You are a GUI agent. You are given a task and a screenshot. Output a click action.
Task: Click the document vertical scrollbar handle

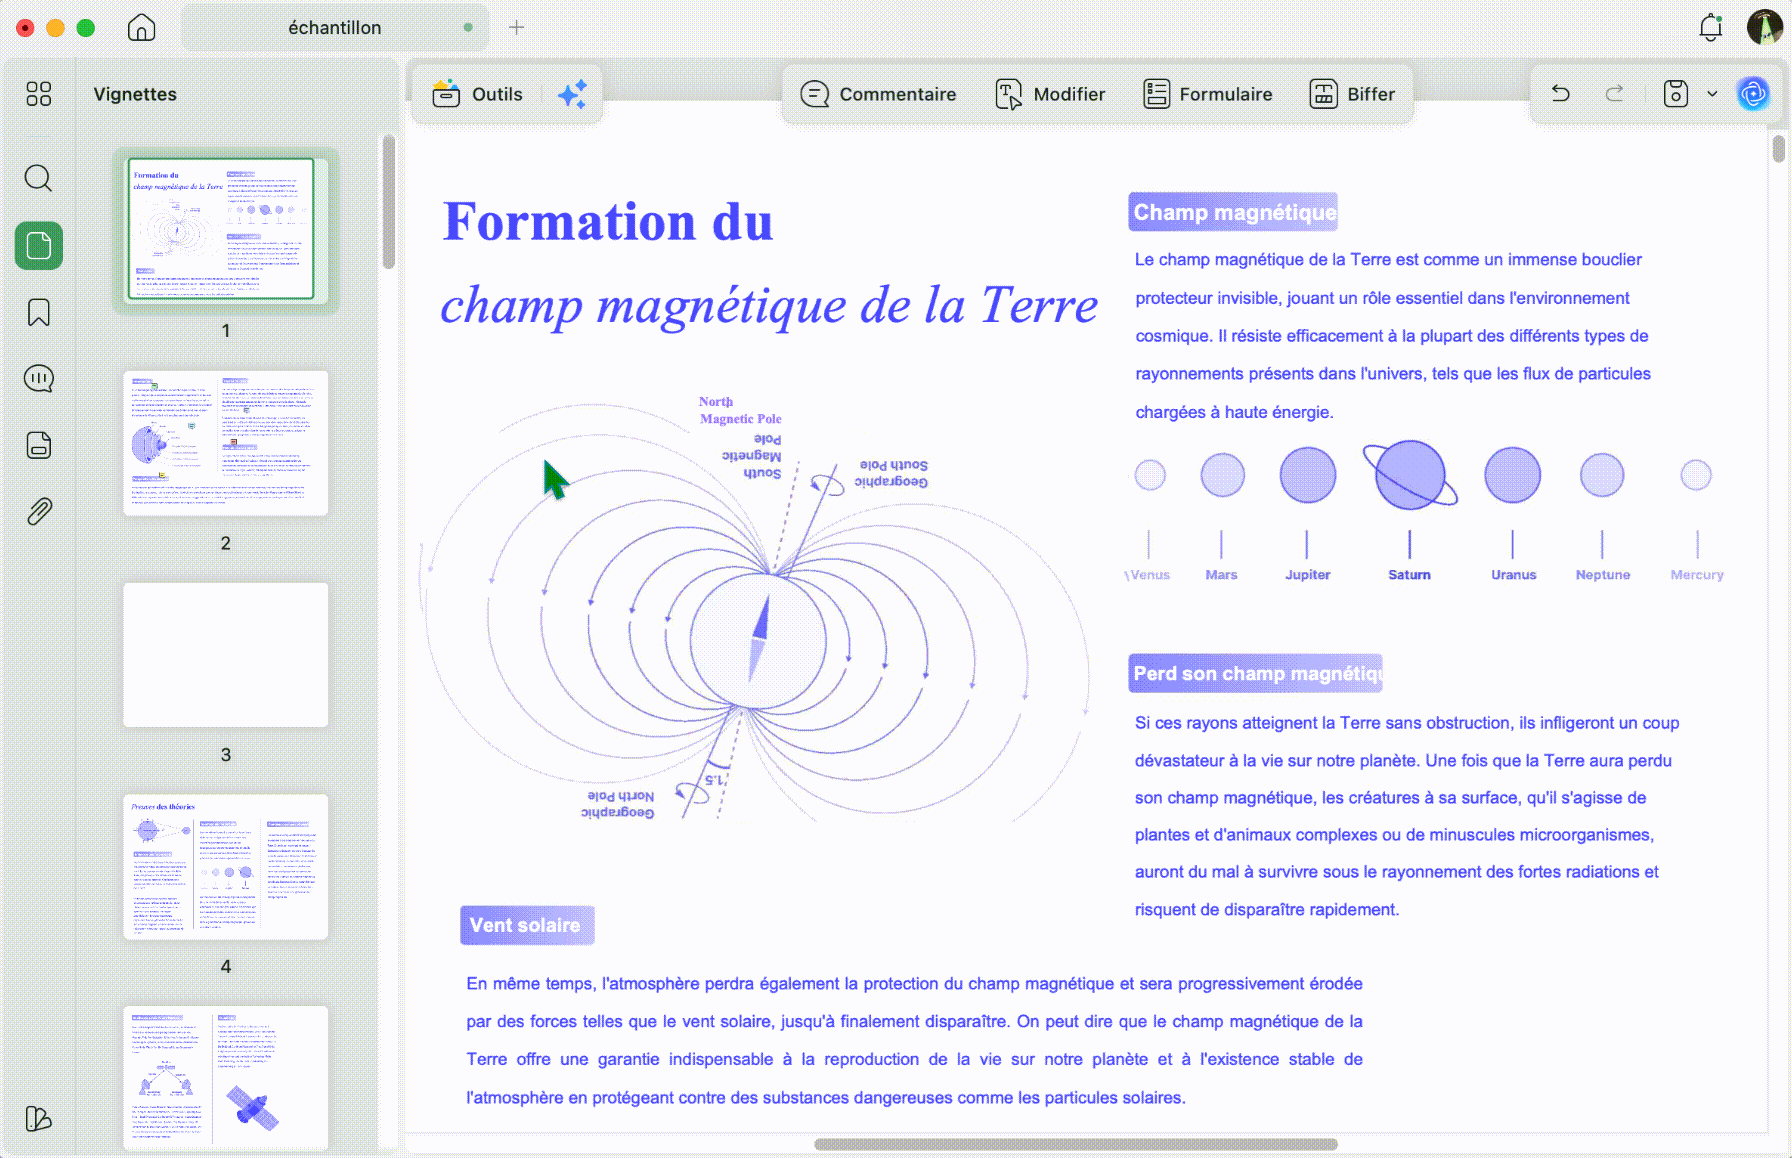click(1778, 149)
